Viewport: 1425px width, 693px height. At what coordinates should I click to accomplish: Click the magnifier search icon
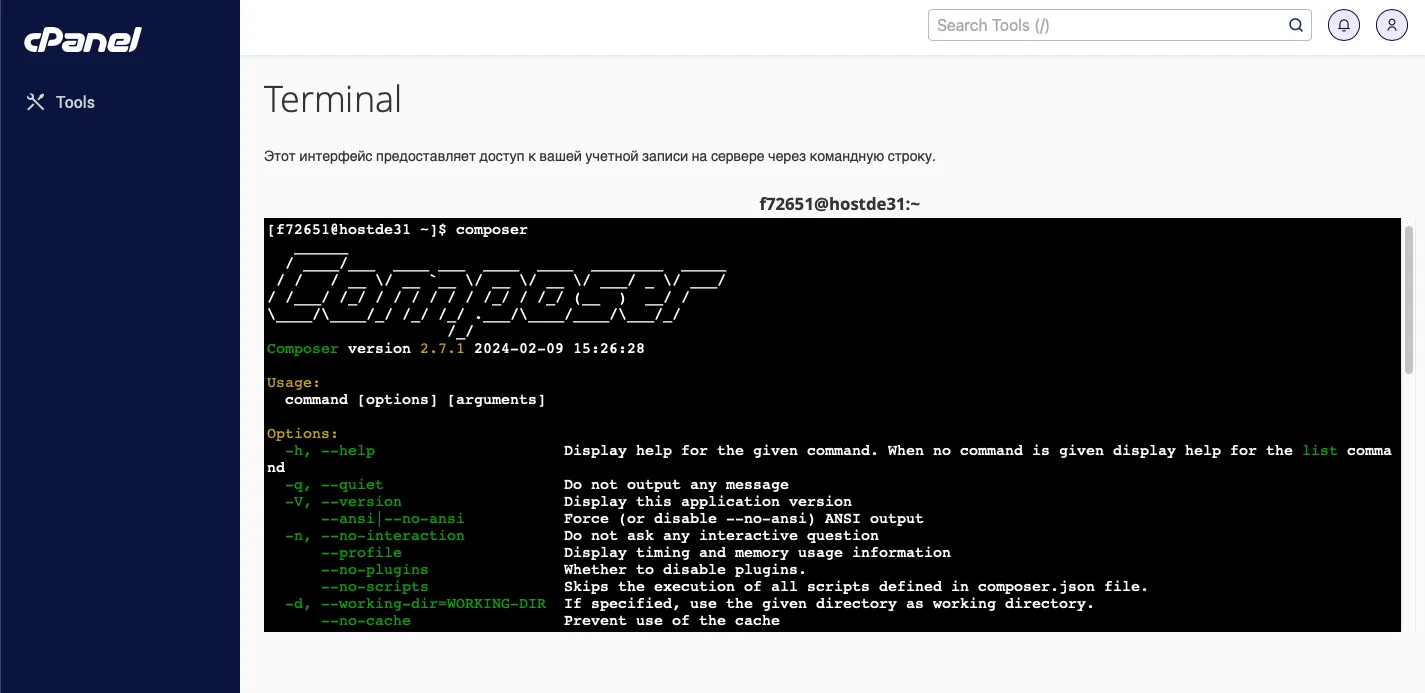[1295, 25]
